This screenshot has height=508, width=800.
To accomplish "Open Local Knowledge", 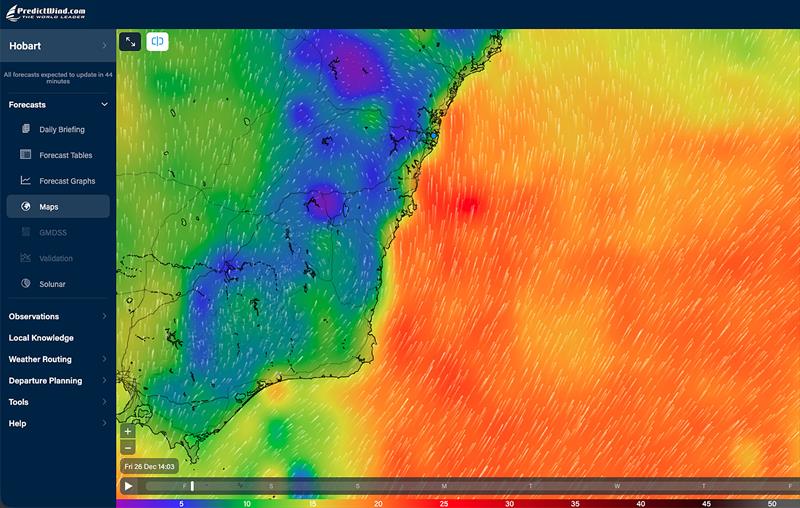I will click(x=41, y=338).
